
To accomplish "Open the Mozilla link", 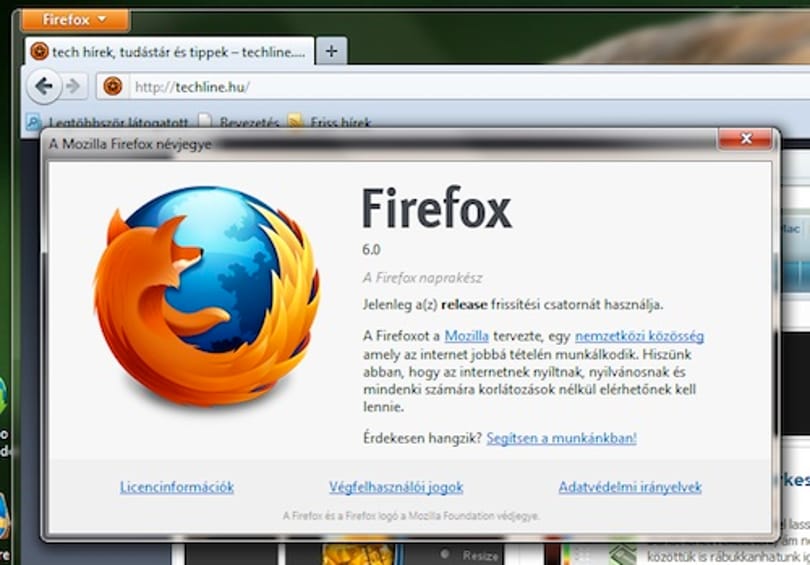I will point(466,336).
